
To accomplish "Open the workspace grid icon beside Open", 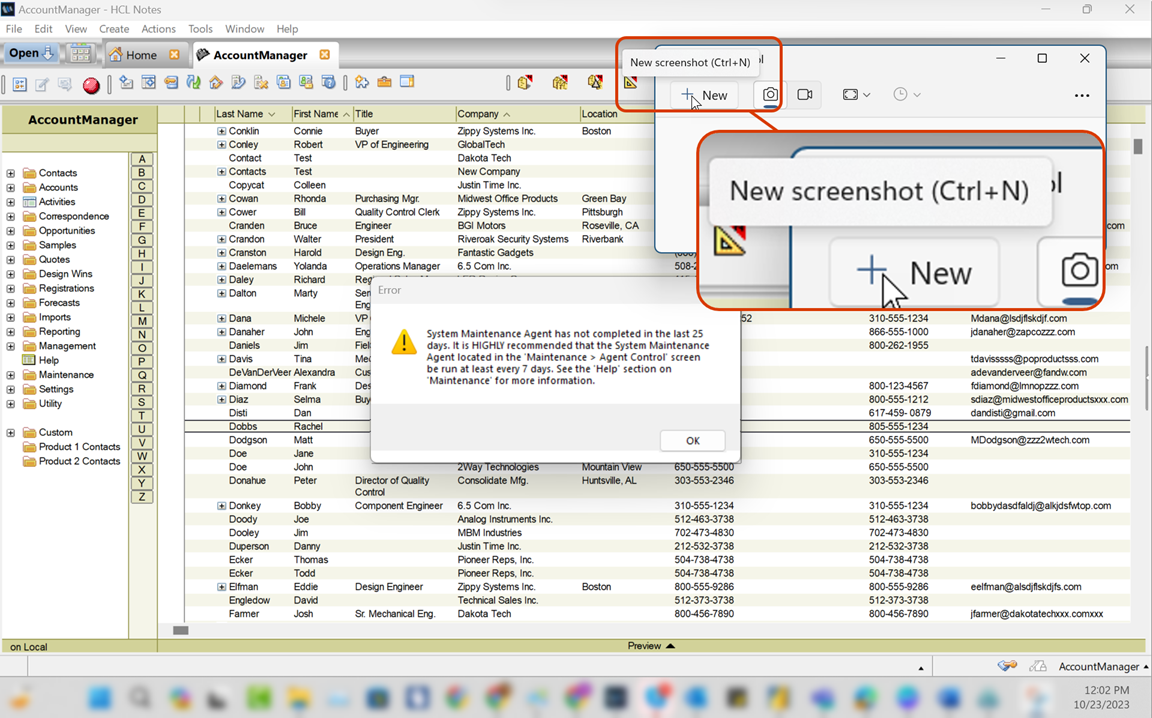I will 81,54.
